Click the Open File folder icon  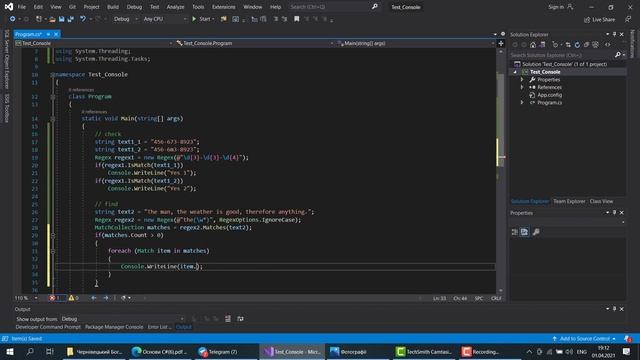tap(52, 19)
